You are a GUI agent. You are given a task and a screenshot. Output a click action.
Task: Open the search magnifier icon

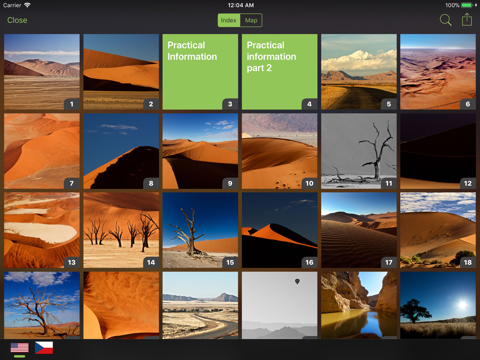click(445, 20)
